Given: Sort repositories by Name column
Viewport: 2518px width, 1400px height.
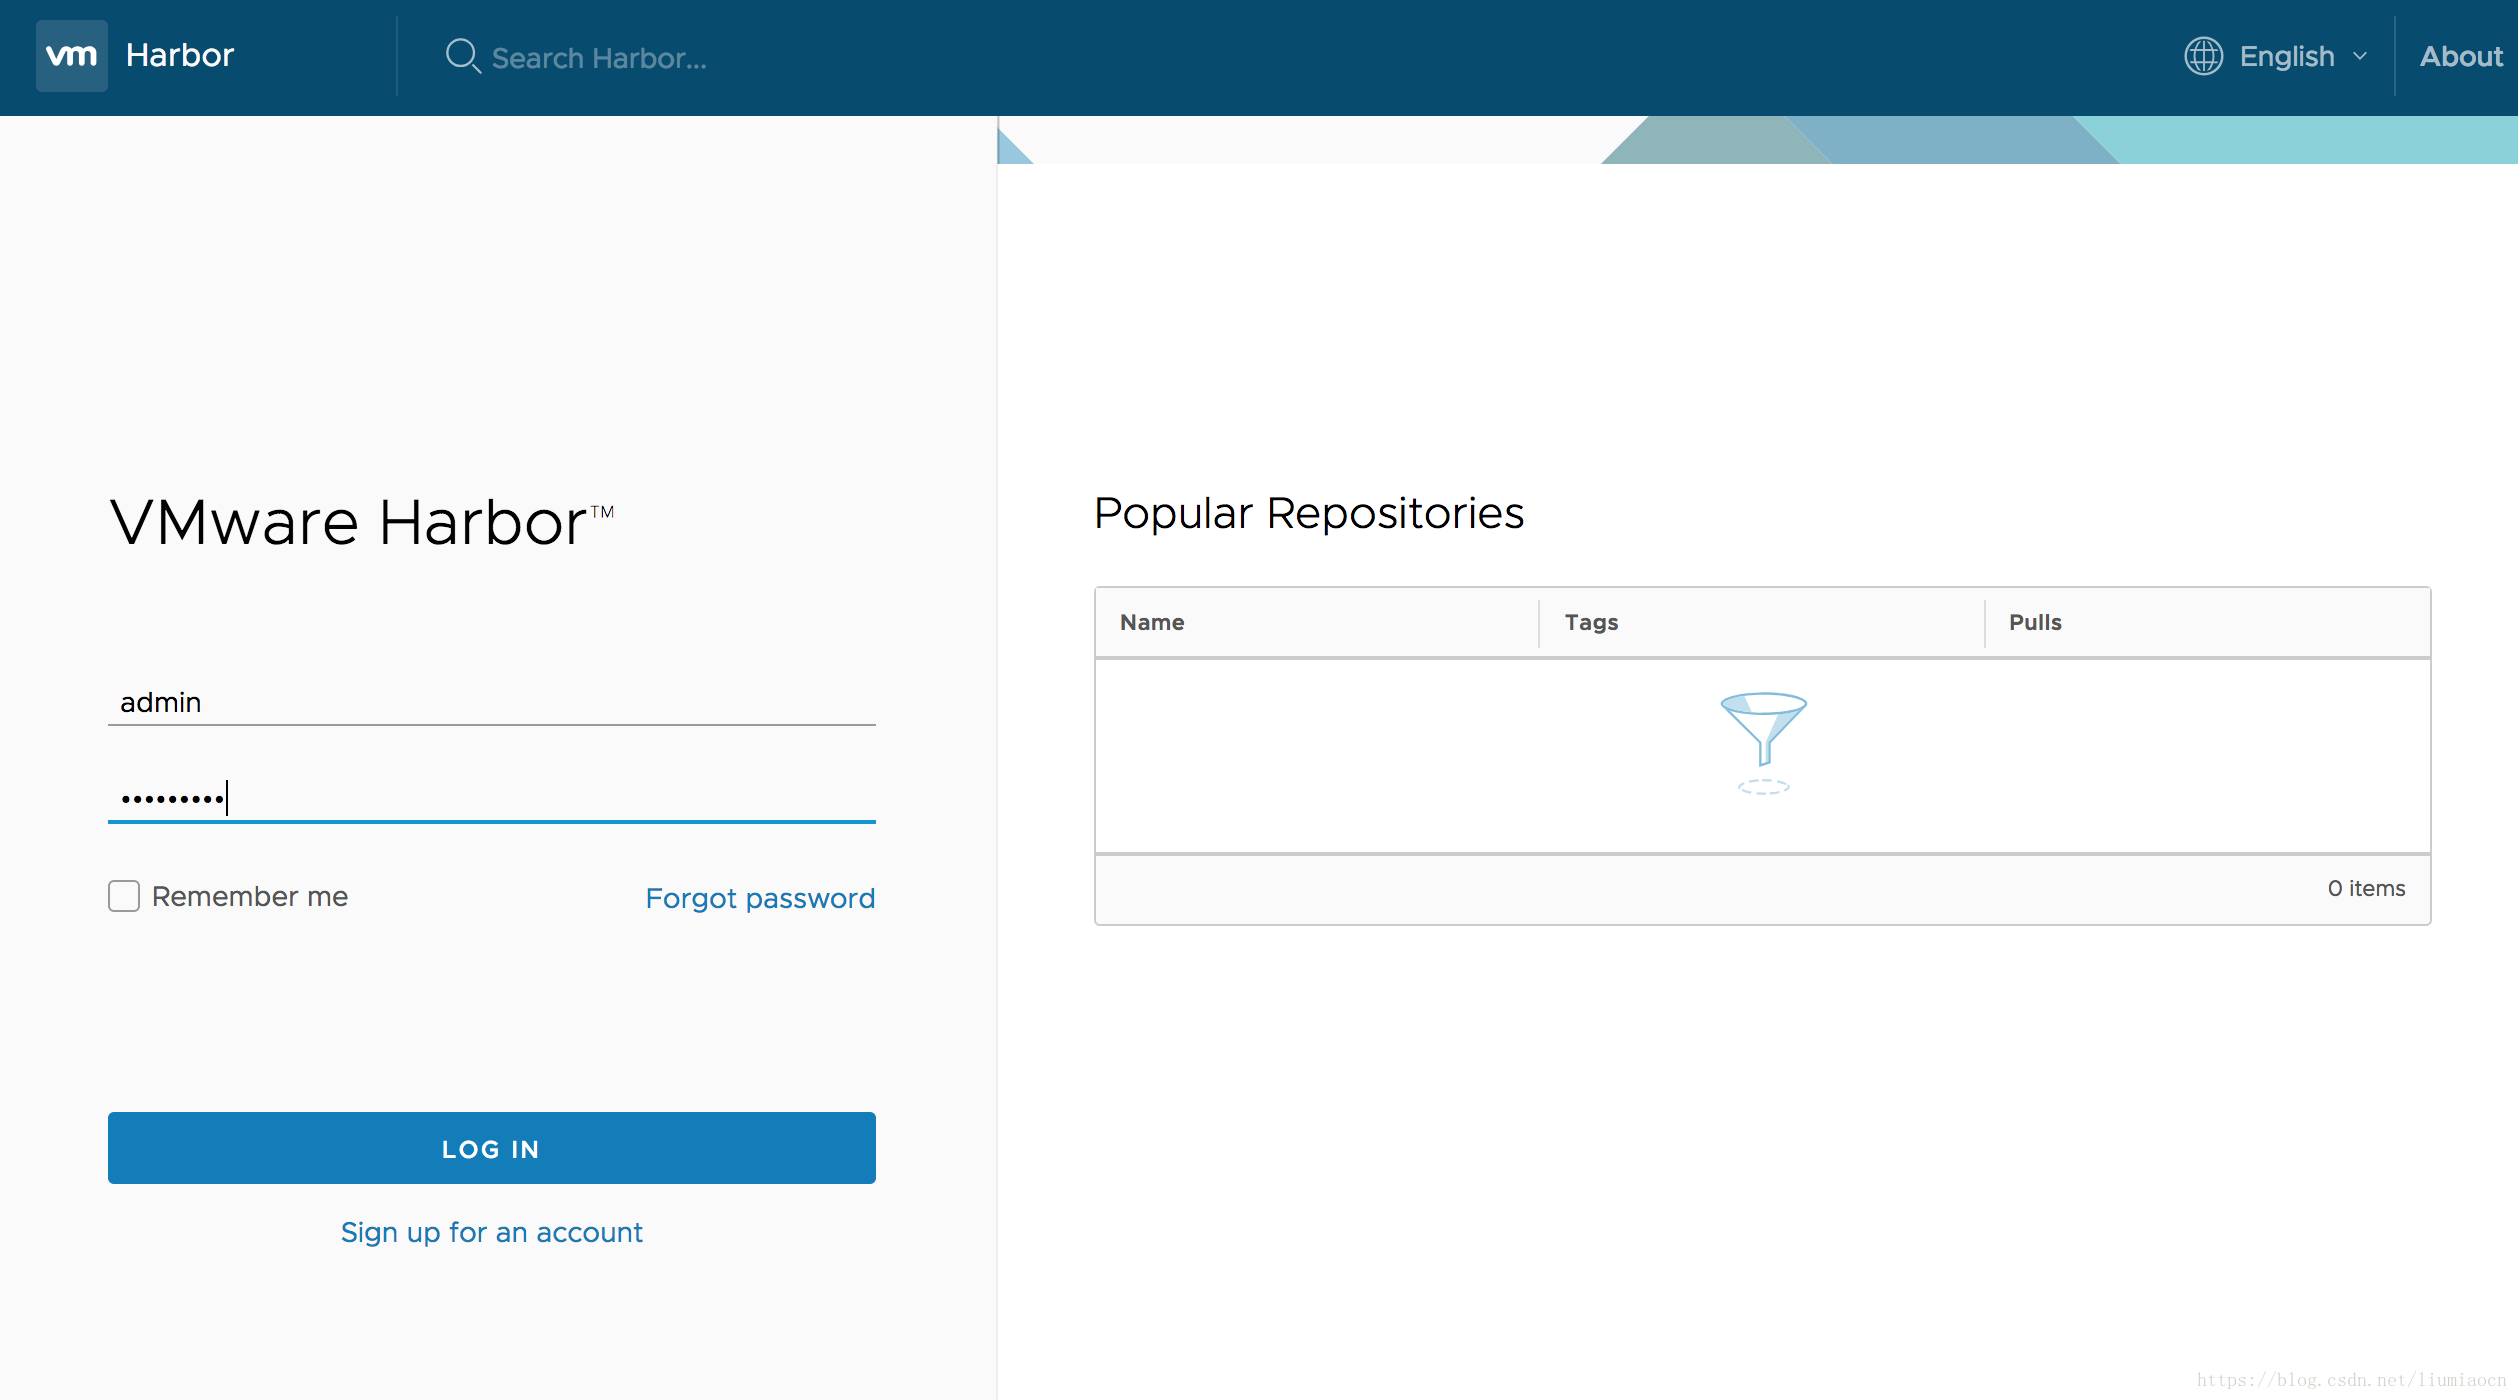Looking at the screenshot, I should coord(1152,622).
